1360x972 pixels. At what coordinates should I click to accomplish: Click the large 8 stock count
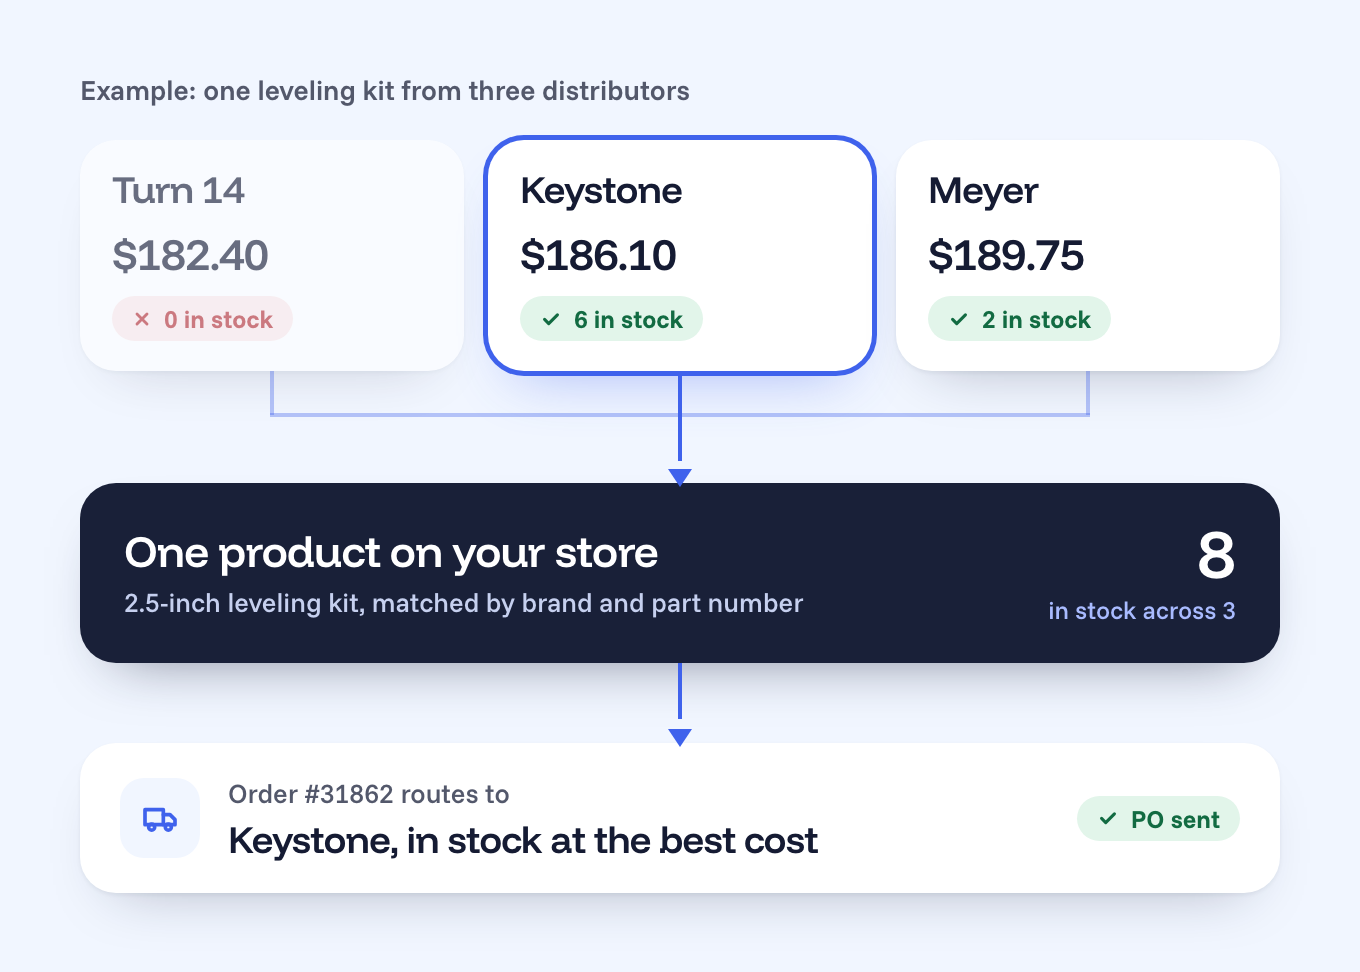point(1216,555)
